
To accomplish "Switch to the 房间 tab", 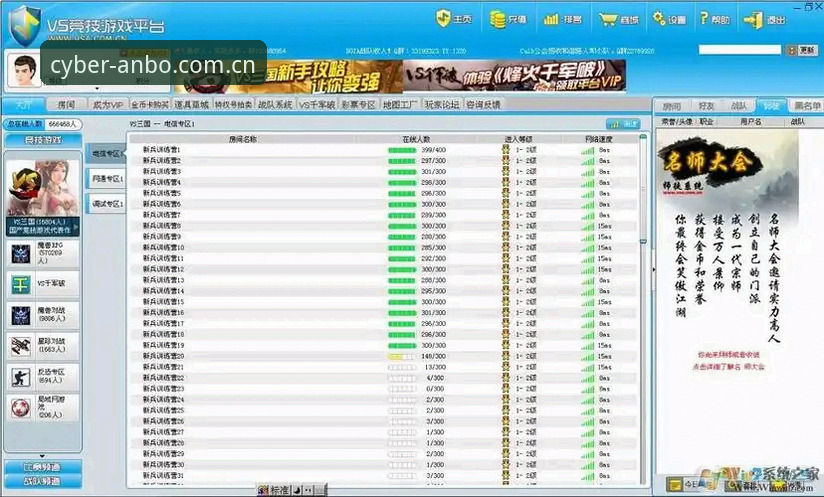I will pyautogui.click(x=66, y=105).
